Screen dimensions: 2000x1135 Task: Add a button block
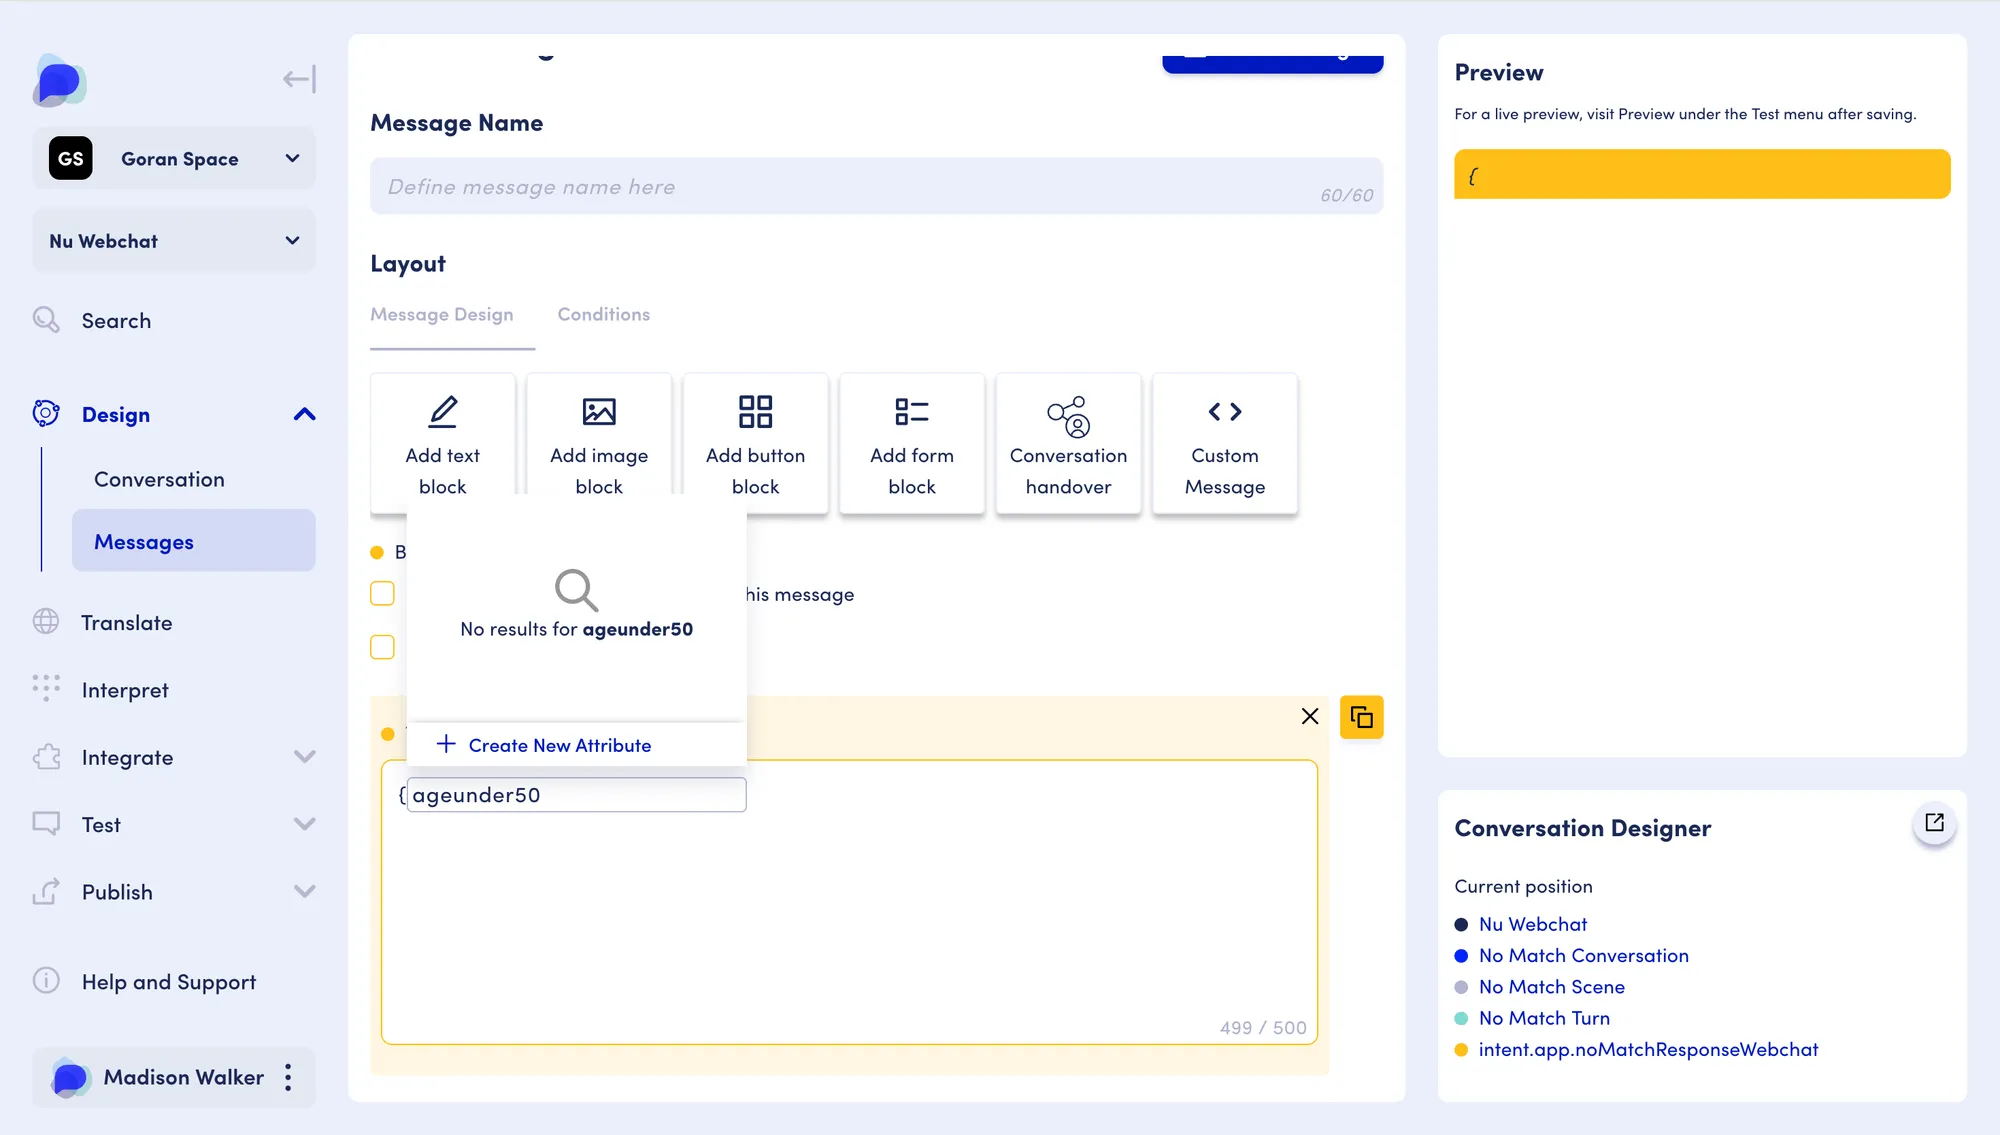coord(755,444)
